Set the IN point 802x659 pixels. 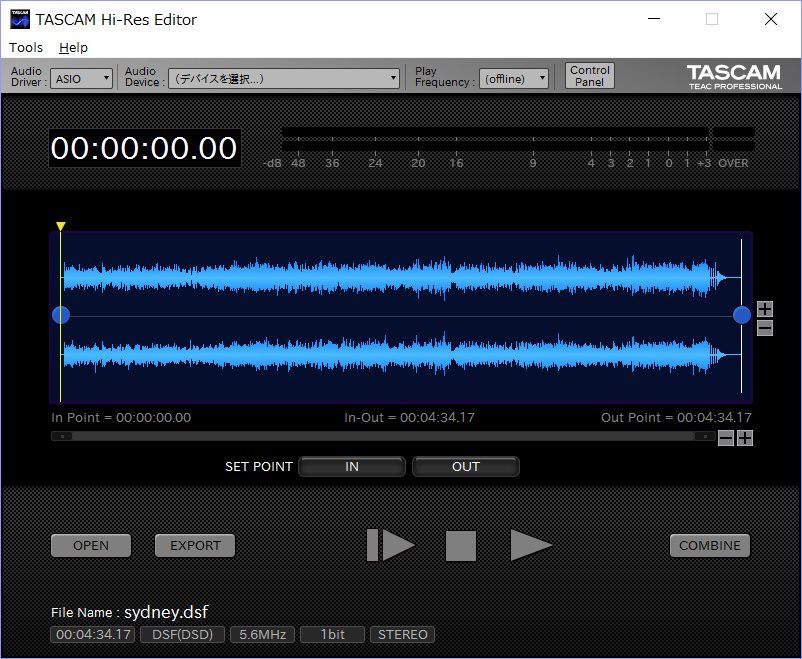(x=352, y=467)
